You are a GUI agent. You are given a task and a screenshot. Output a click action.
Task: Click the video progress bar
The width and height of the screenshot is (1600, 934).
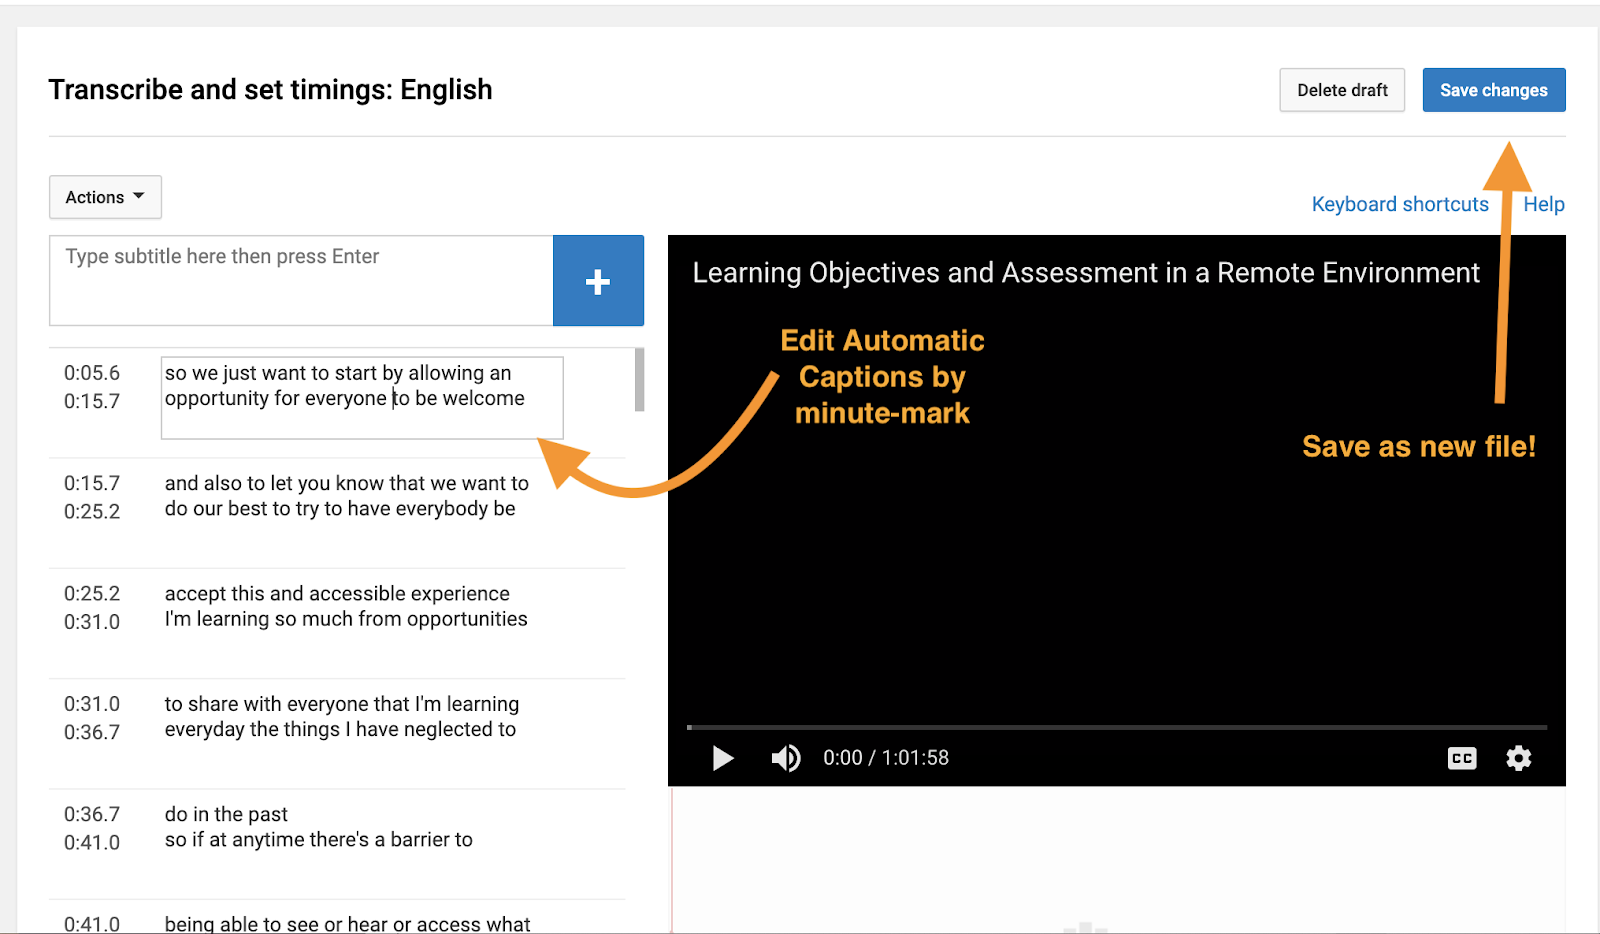(x=1117, y=727)
